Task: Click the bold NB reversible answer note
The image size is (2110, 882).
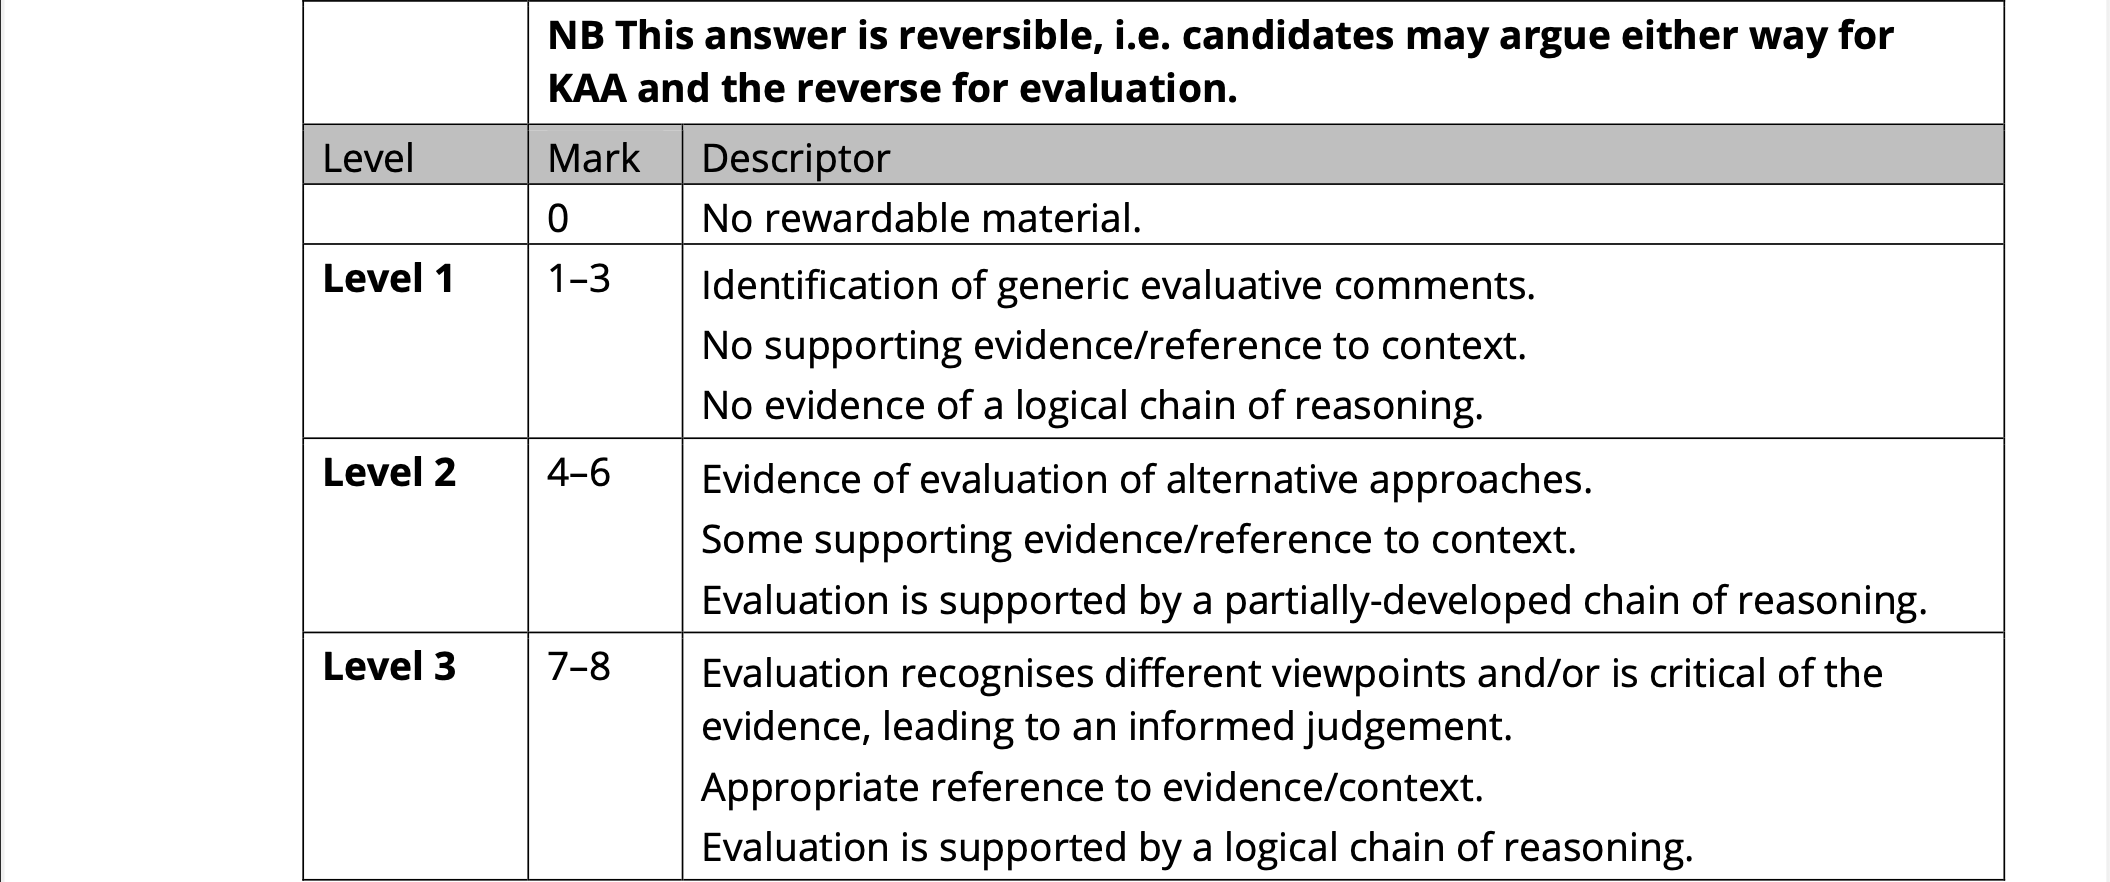Action: click(x=1220, y=62)
